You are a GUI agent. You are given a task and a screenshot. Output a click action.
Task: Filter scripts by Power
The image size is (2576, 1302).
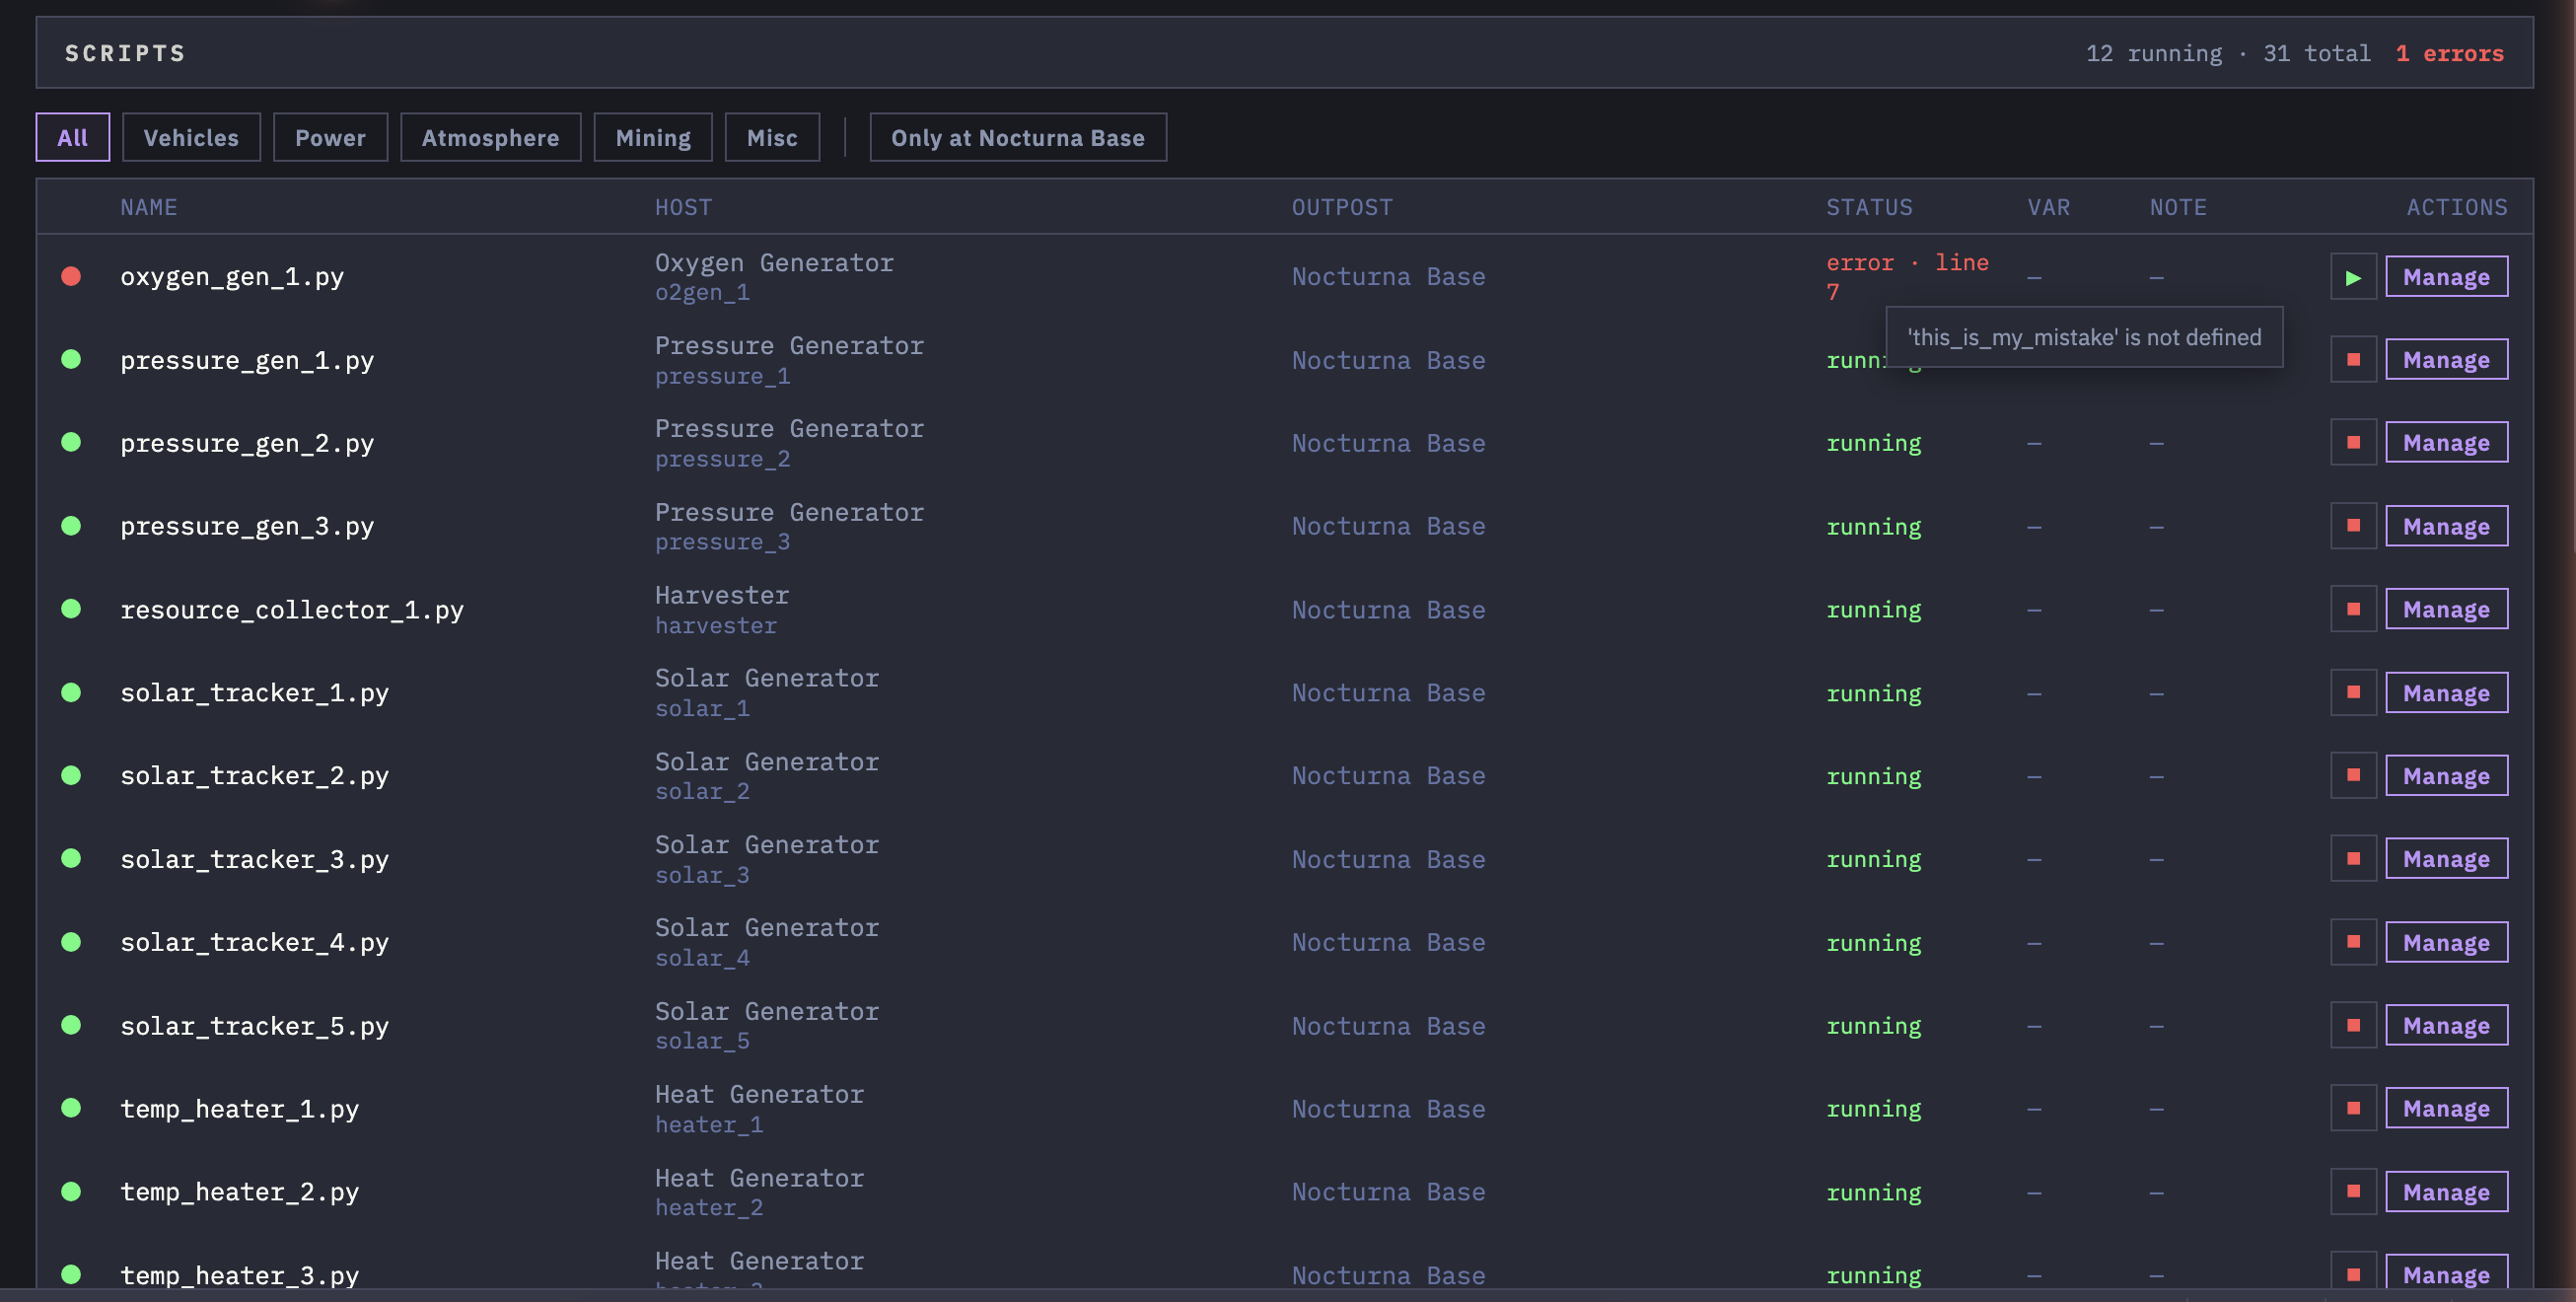[330, 138]
